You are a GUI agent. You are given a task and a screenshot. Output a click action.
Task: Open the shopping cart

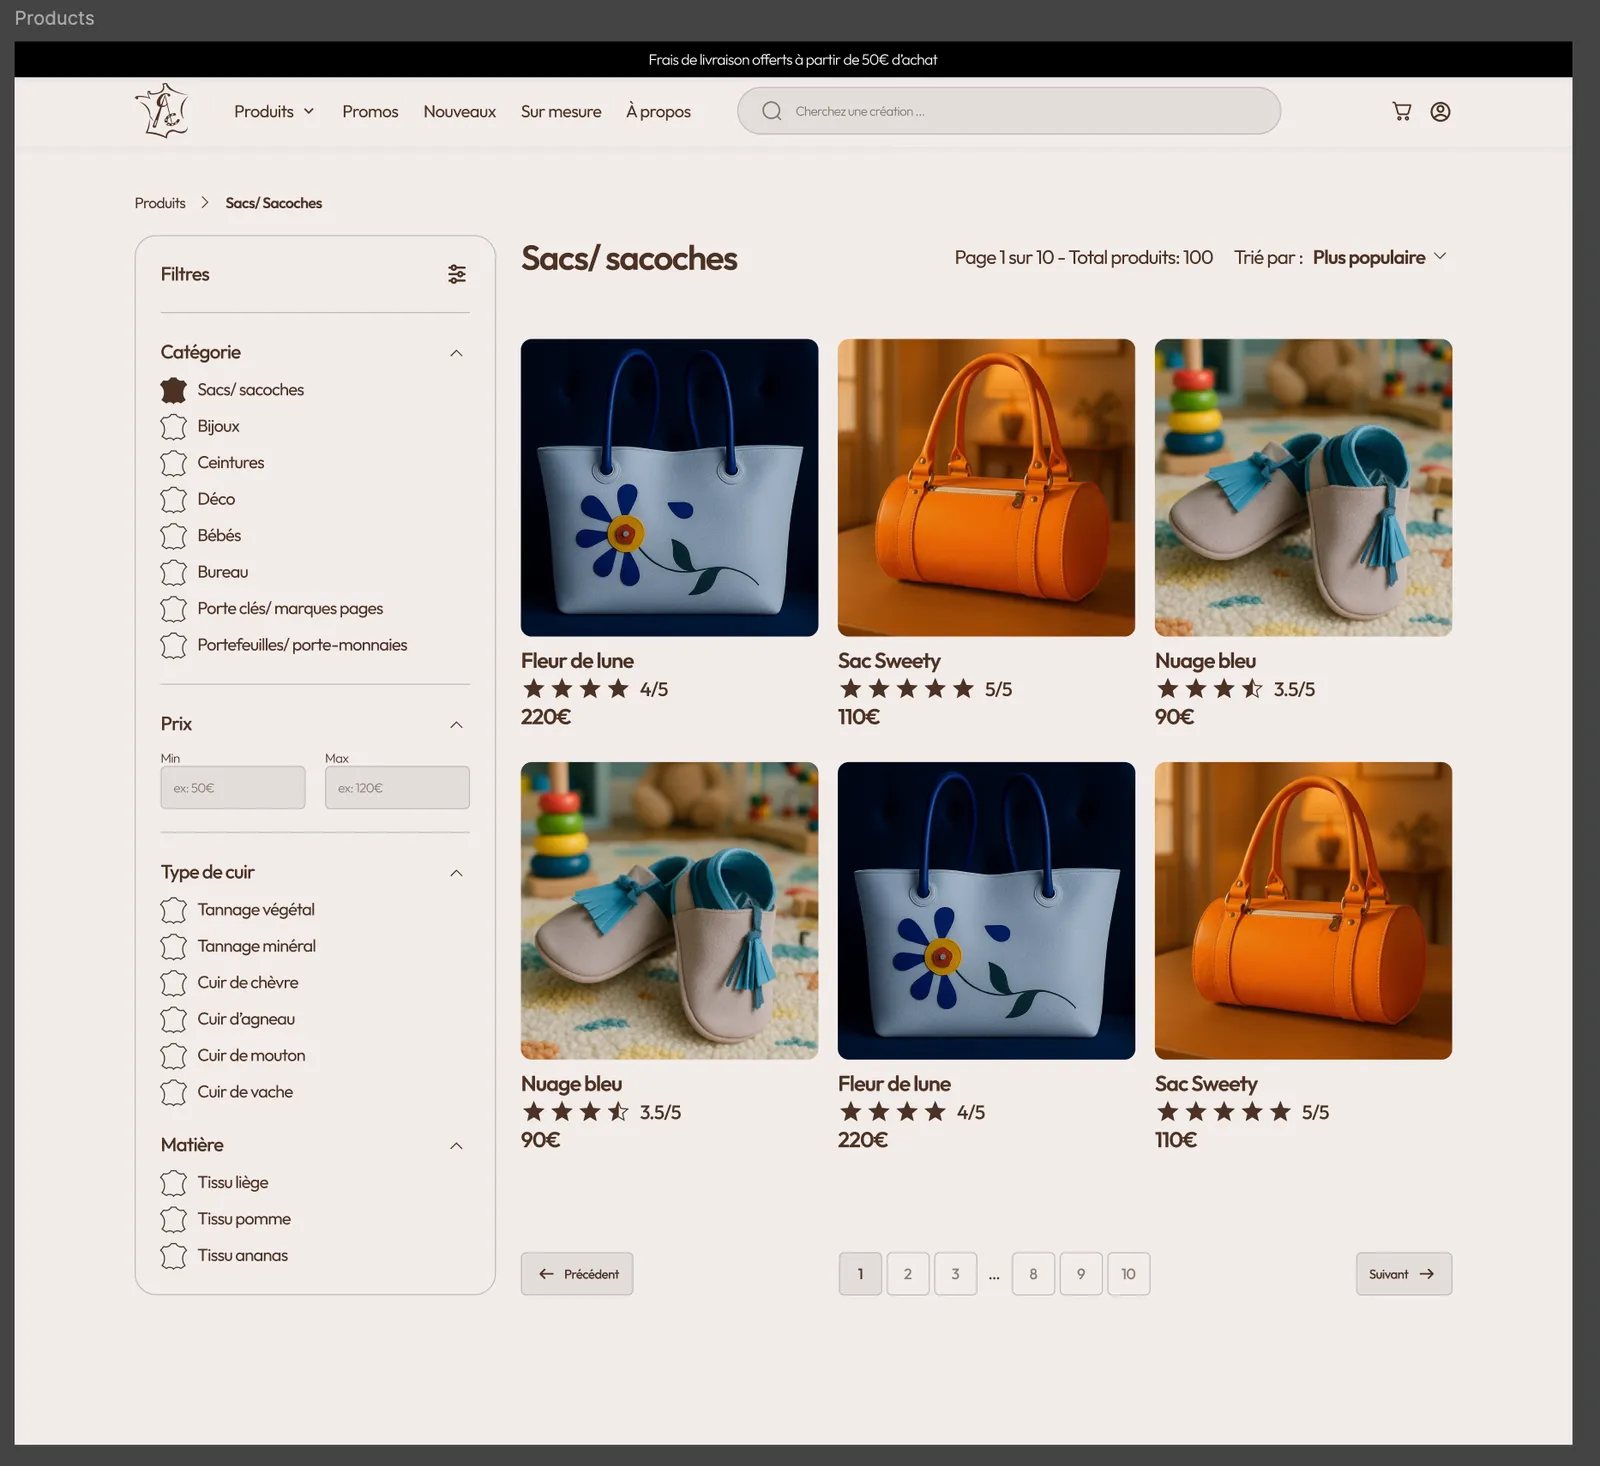(1401, 111)
